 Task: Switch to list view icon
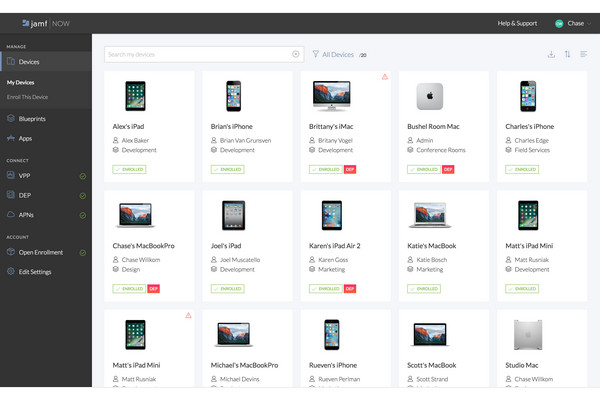[584, 54]
